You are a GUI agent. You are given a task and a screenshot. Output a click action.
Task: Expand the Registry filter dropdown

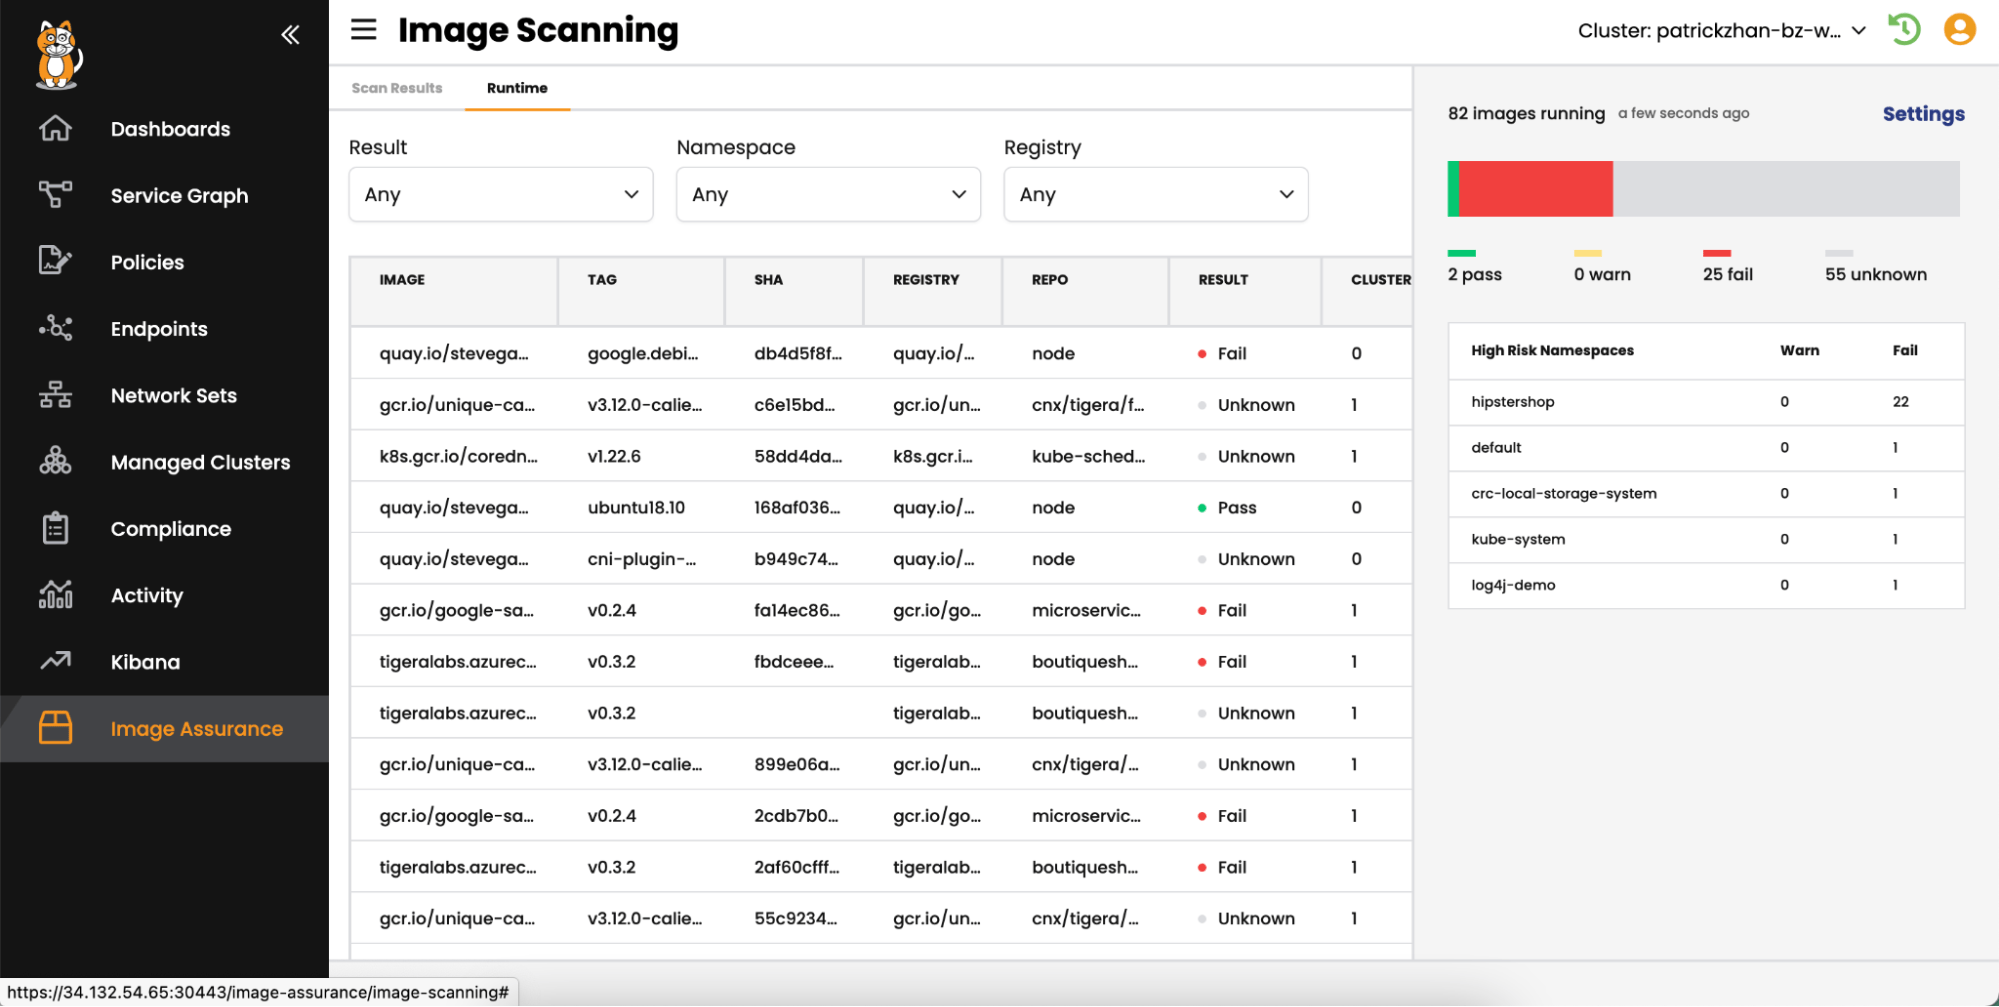(x=1155, y=195)
